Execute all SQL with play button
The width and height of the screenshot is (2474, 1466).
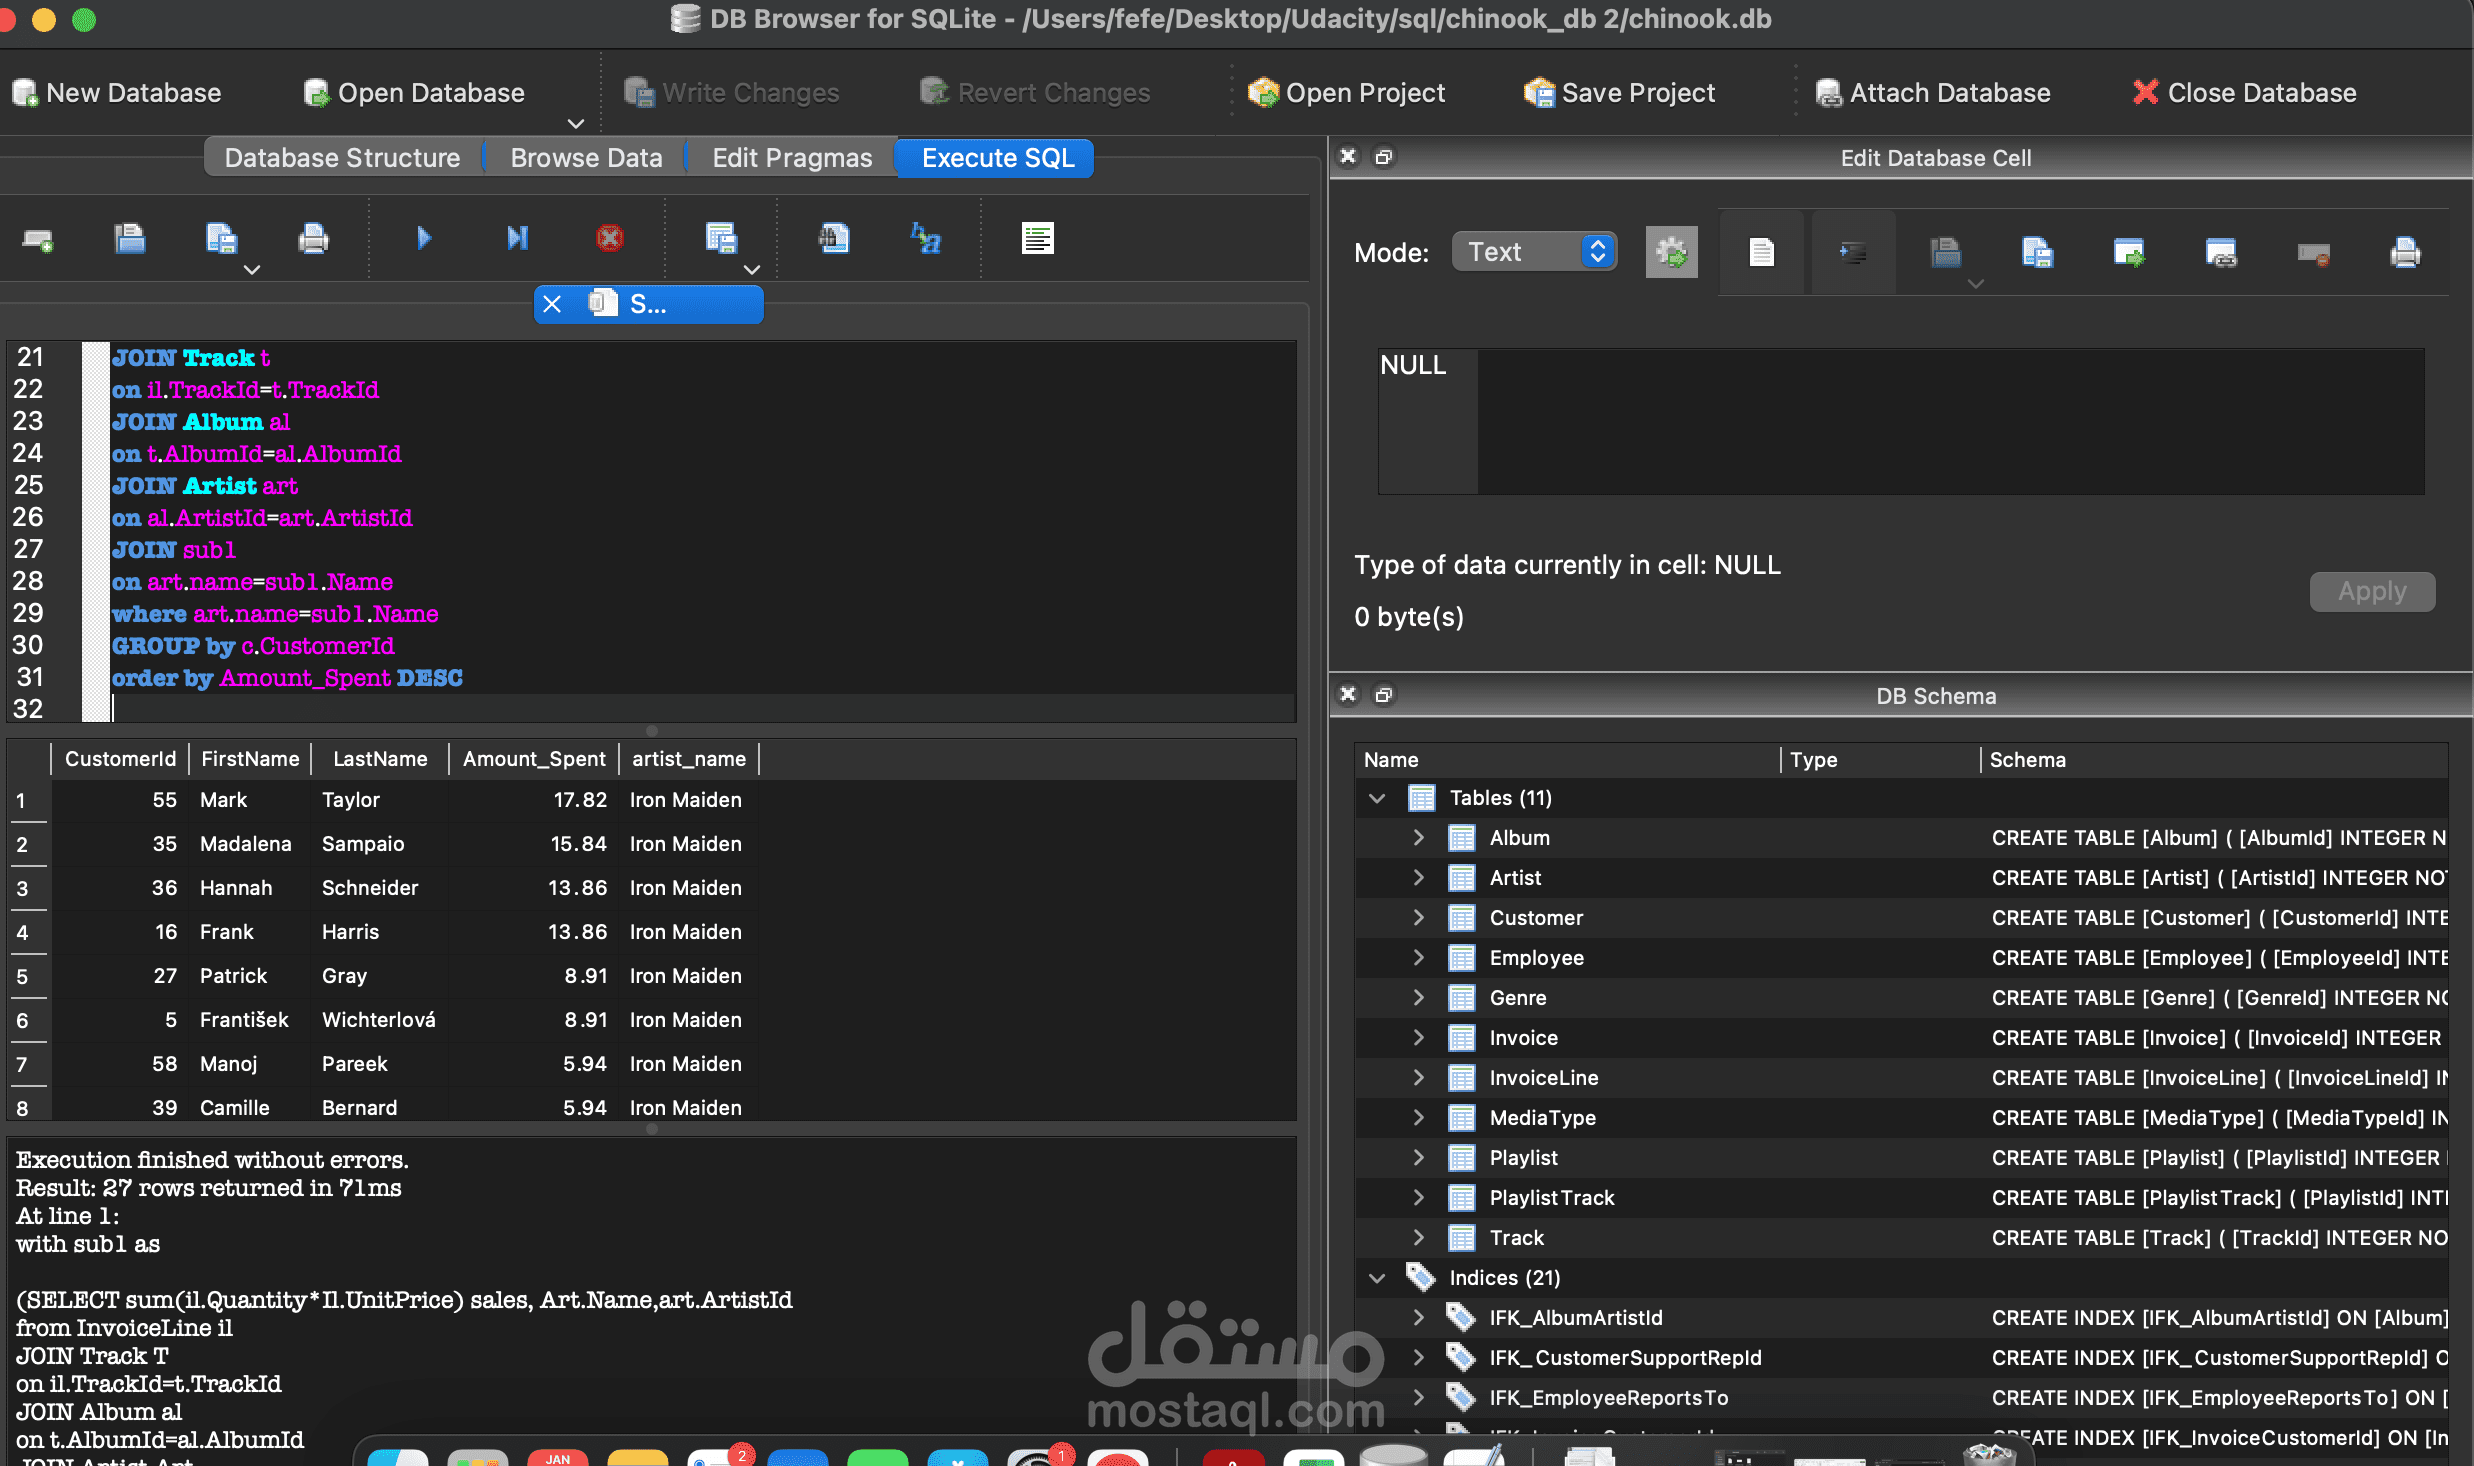point(423,238)
